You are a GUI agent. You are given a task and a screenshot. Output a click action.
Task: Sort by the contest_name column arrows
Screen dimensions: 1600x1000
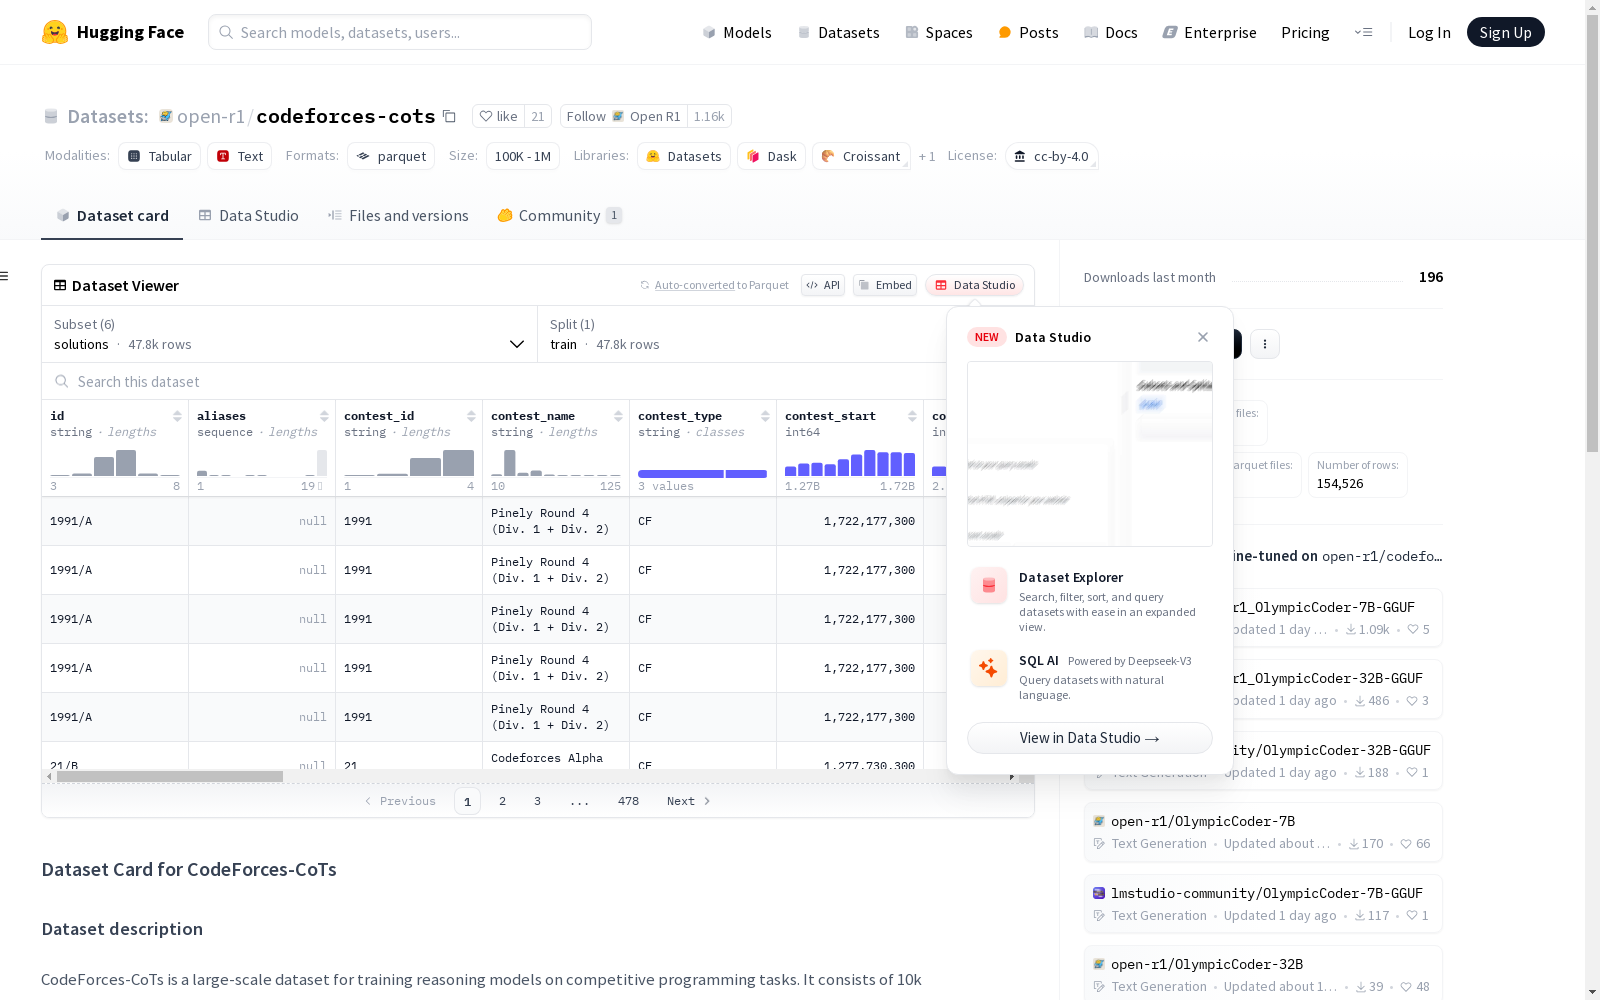(x=618, y=416)
